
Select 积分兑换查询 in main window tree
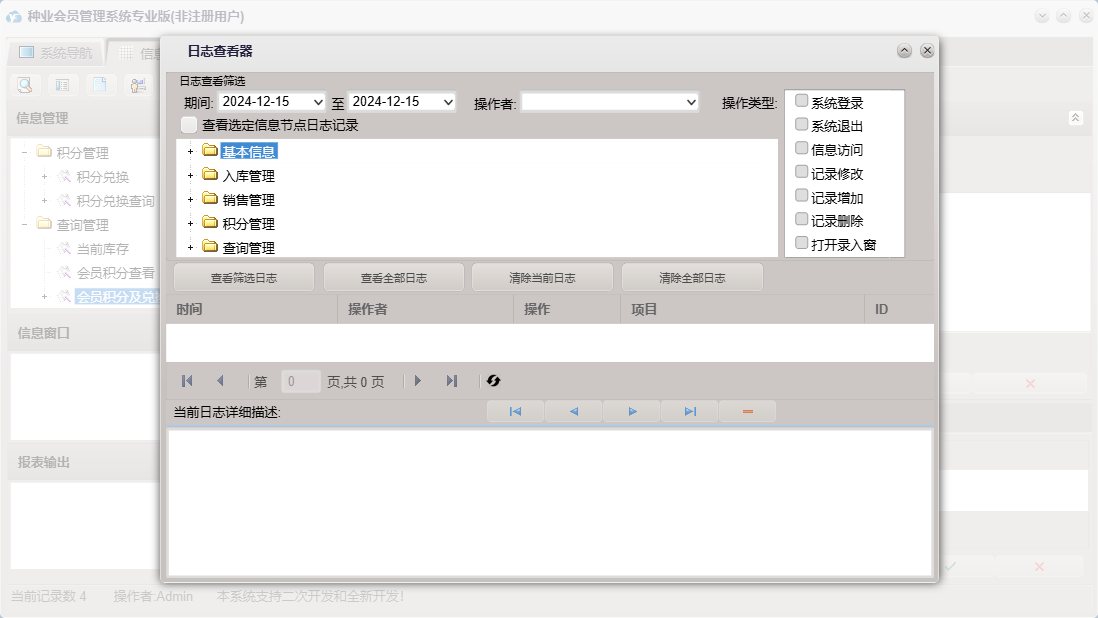click(x=116, y=201)
